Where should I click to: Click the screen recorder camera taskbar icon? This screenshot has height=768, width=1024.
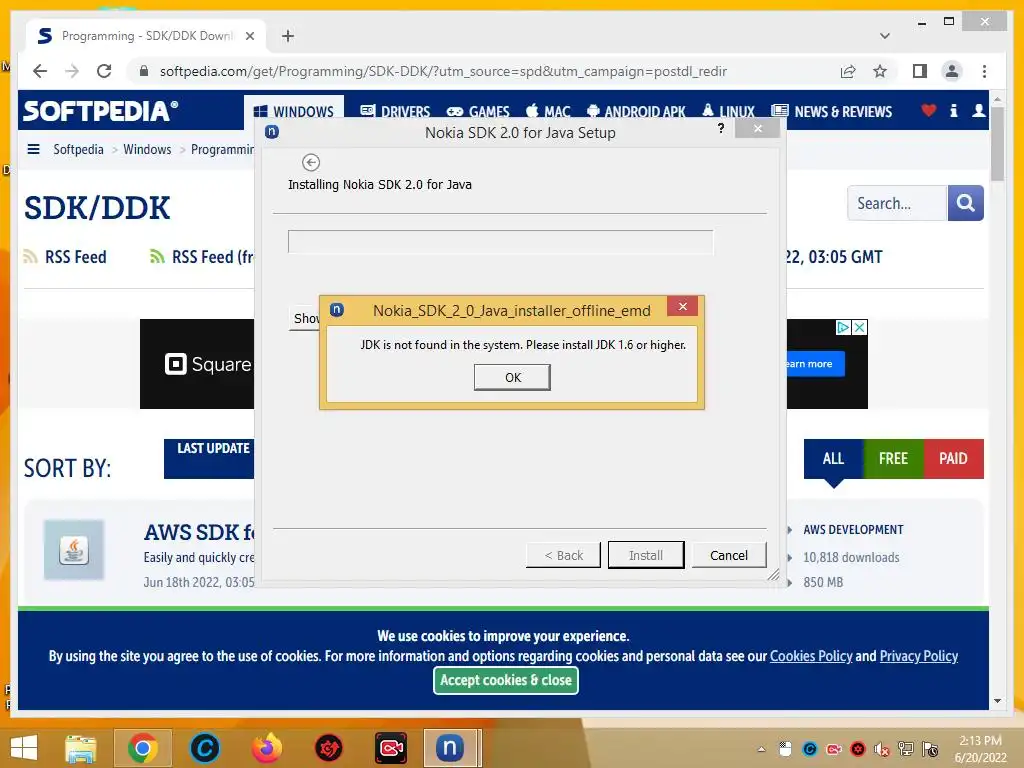pyautogui.click(x=391, y=748)
